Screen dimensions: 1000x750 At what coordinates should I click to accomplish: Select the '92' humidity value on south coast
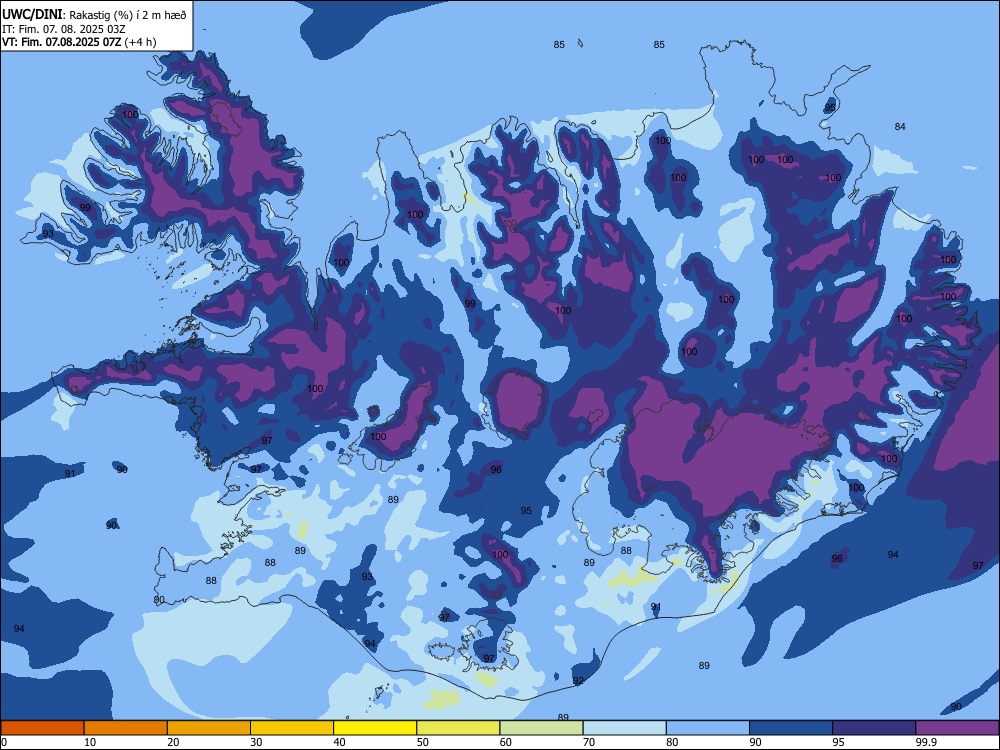[578, 681]
